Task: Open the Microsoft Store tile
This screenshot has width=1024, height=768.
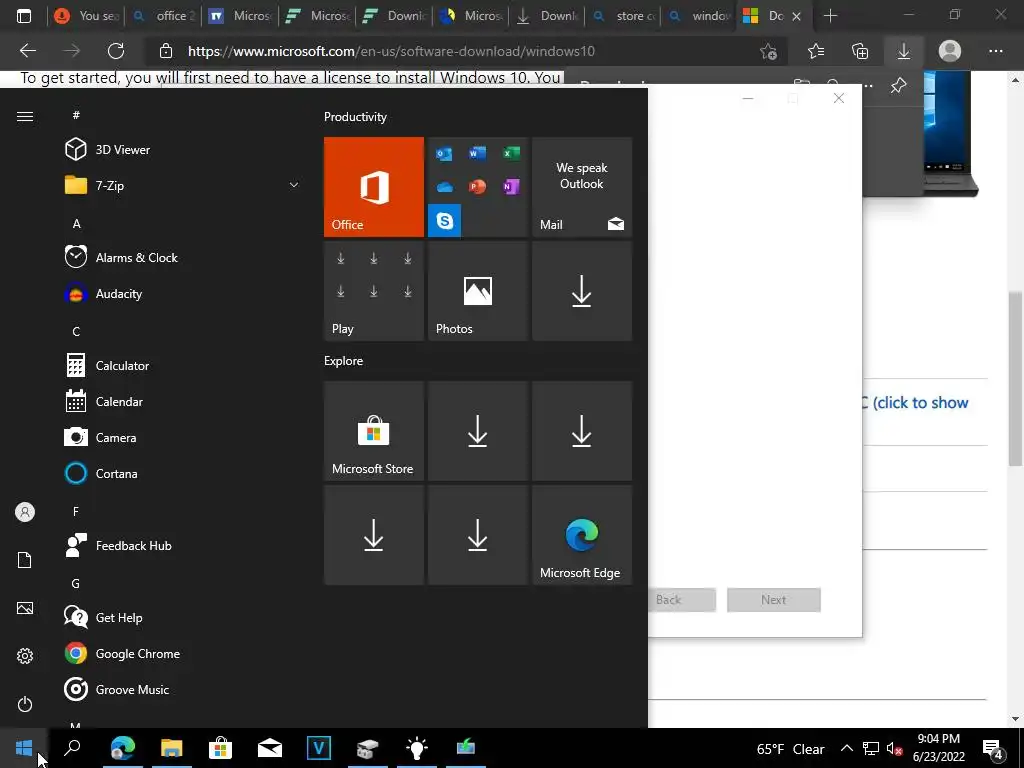Action: point(374,431)
